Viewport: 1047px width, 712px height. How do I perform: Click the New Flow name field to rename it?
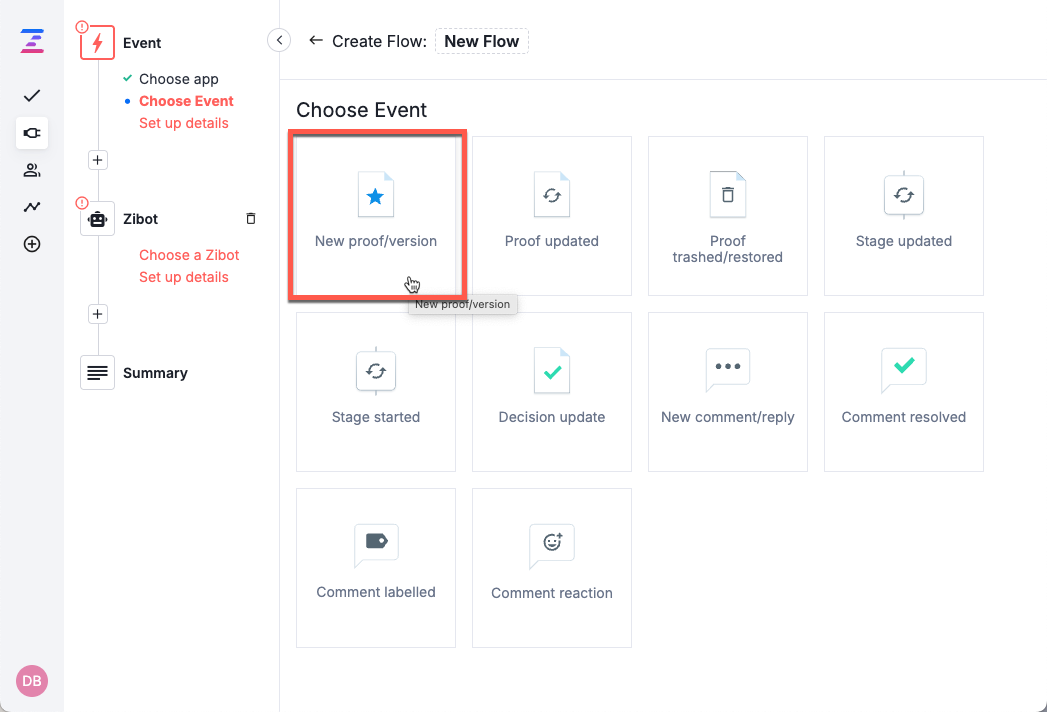coord(481,41)
